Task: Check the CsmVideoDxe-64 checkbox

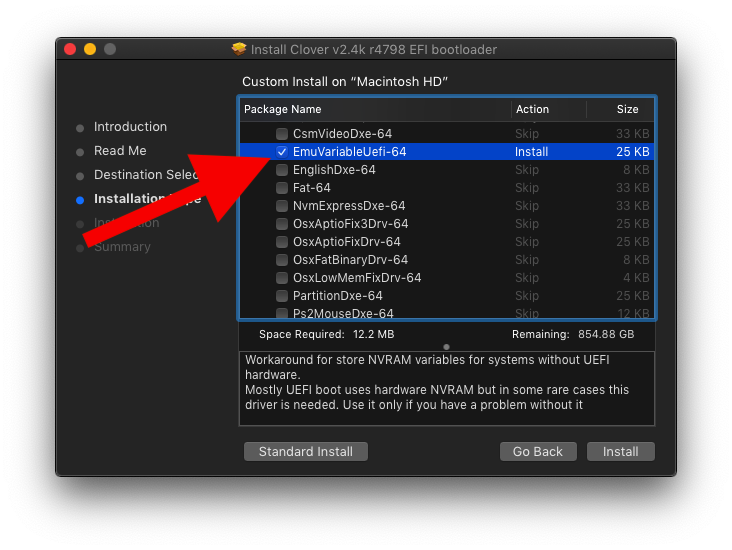Action: 282,134
